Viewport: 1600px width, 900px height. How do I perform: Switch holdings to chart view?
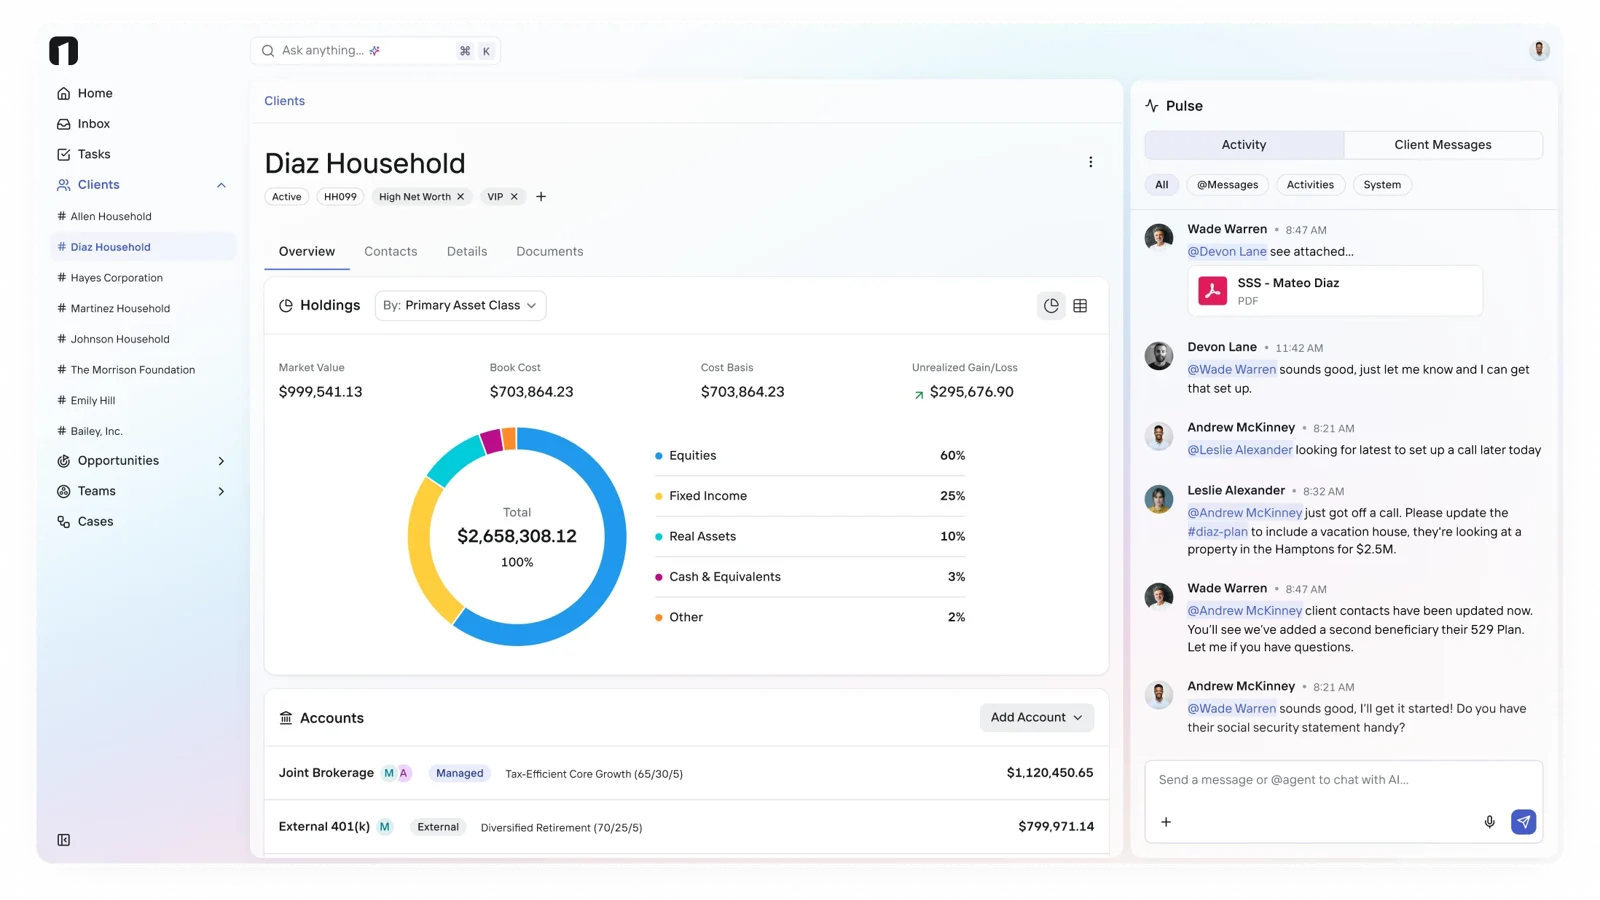click(1051, 306)
